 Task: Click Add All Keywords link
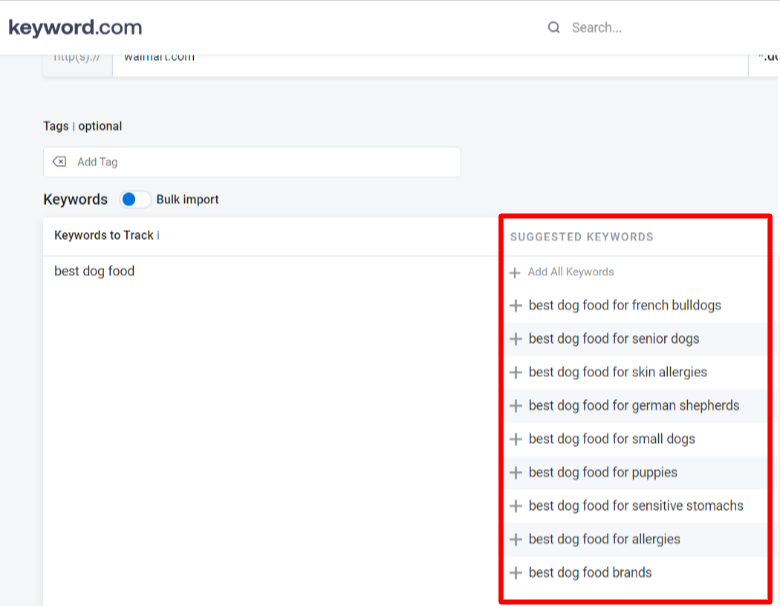point(571,272)
